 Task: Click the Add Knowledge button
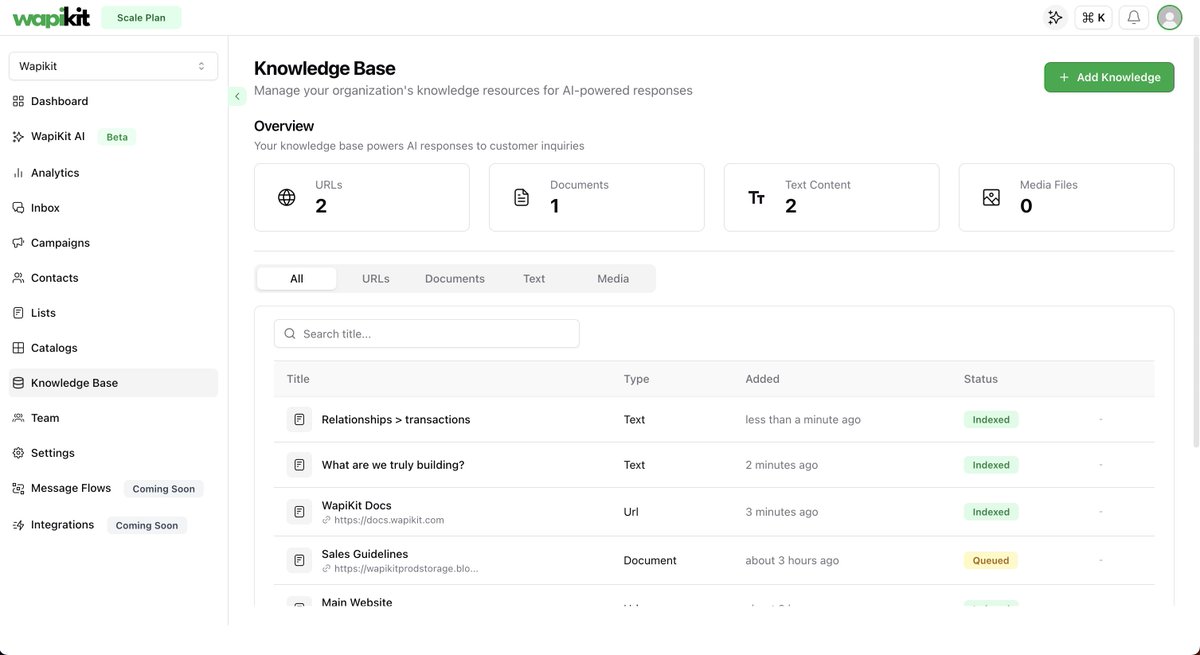1109,77
